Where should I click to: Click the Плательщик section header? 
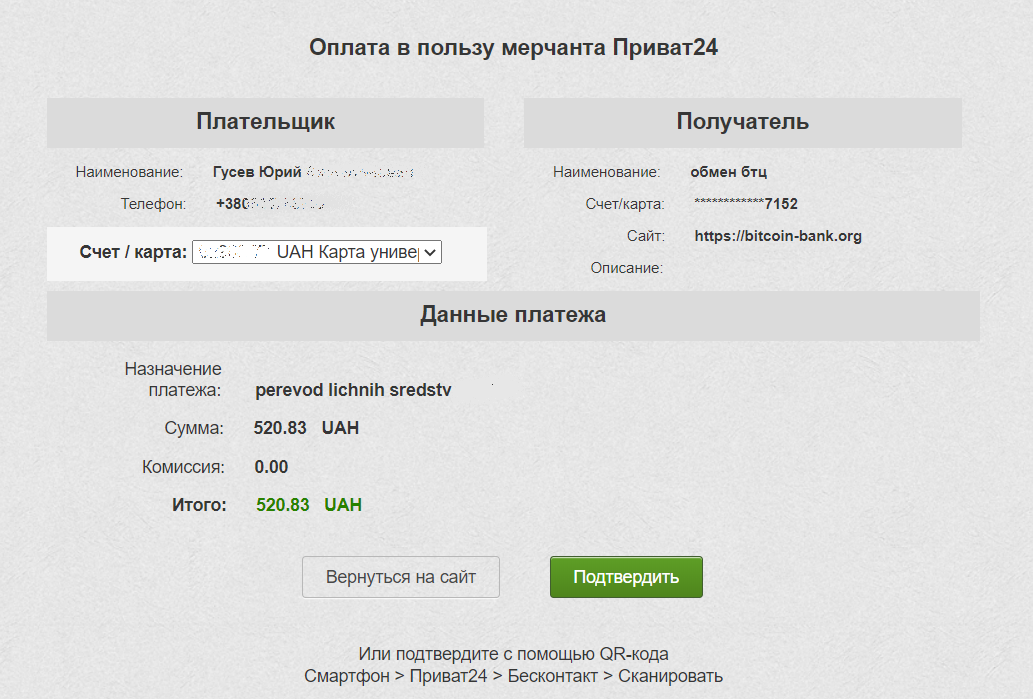point(265,122)
